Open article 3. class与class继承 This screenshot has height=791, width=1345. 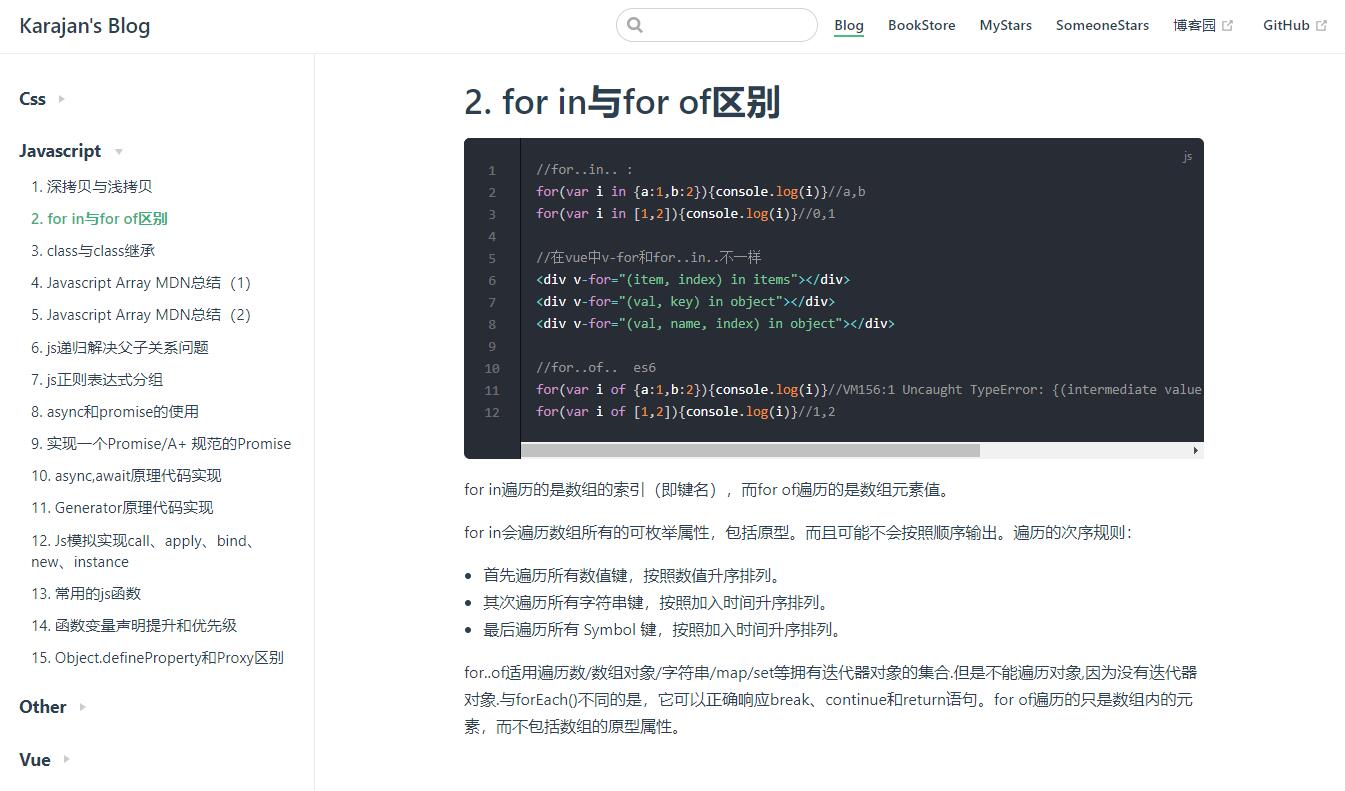tap(93, 250)
